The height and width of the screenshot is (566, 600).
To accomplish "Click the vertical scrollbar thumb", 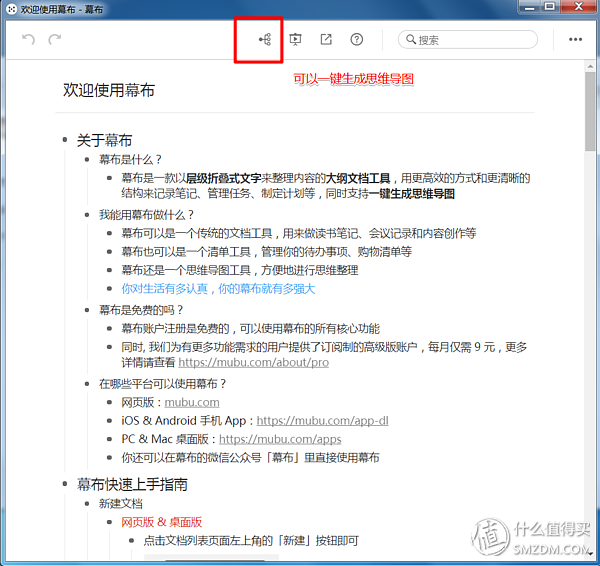I will click(x=590, y=111).
